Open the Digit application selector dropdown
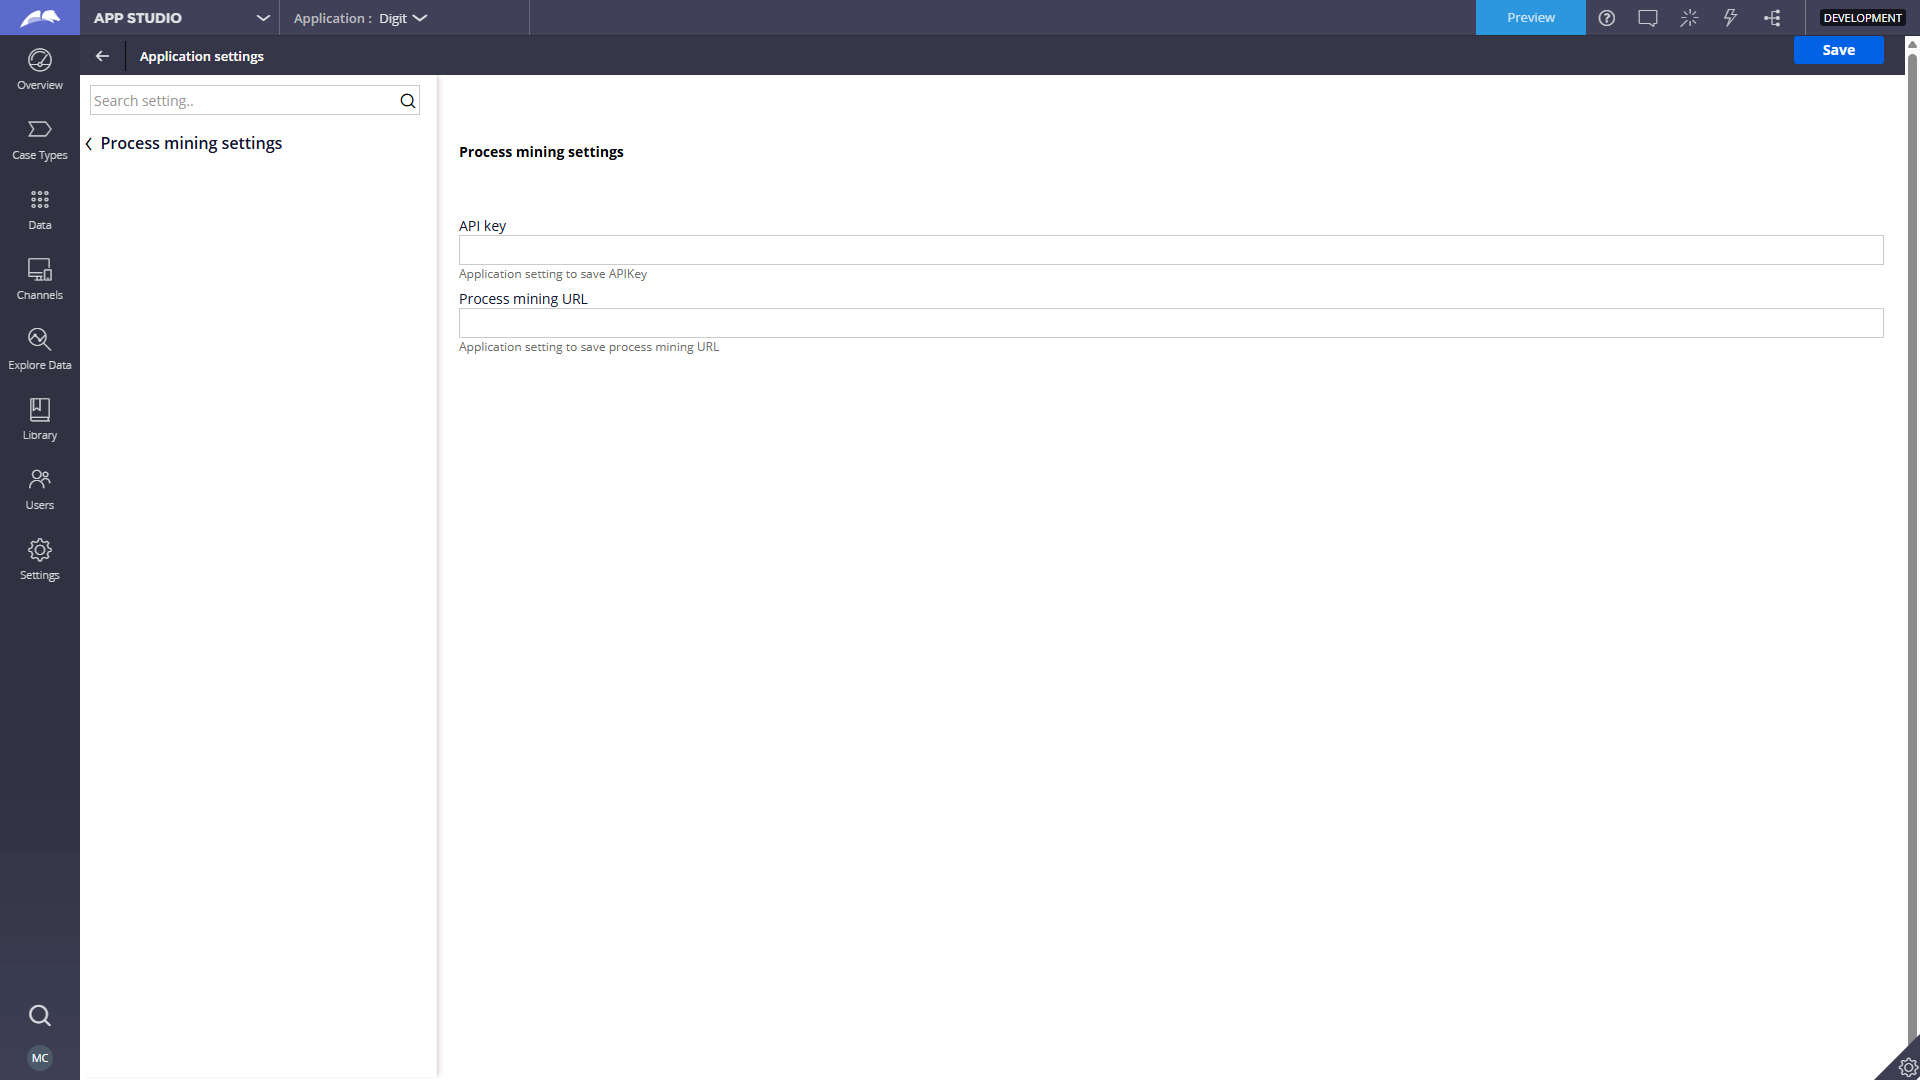Image resolution: width=1920 pixels, height=1080 pixels. coord(420,17)
